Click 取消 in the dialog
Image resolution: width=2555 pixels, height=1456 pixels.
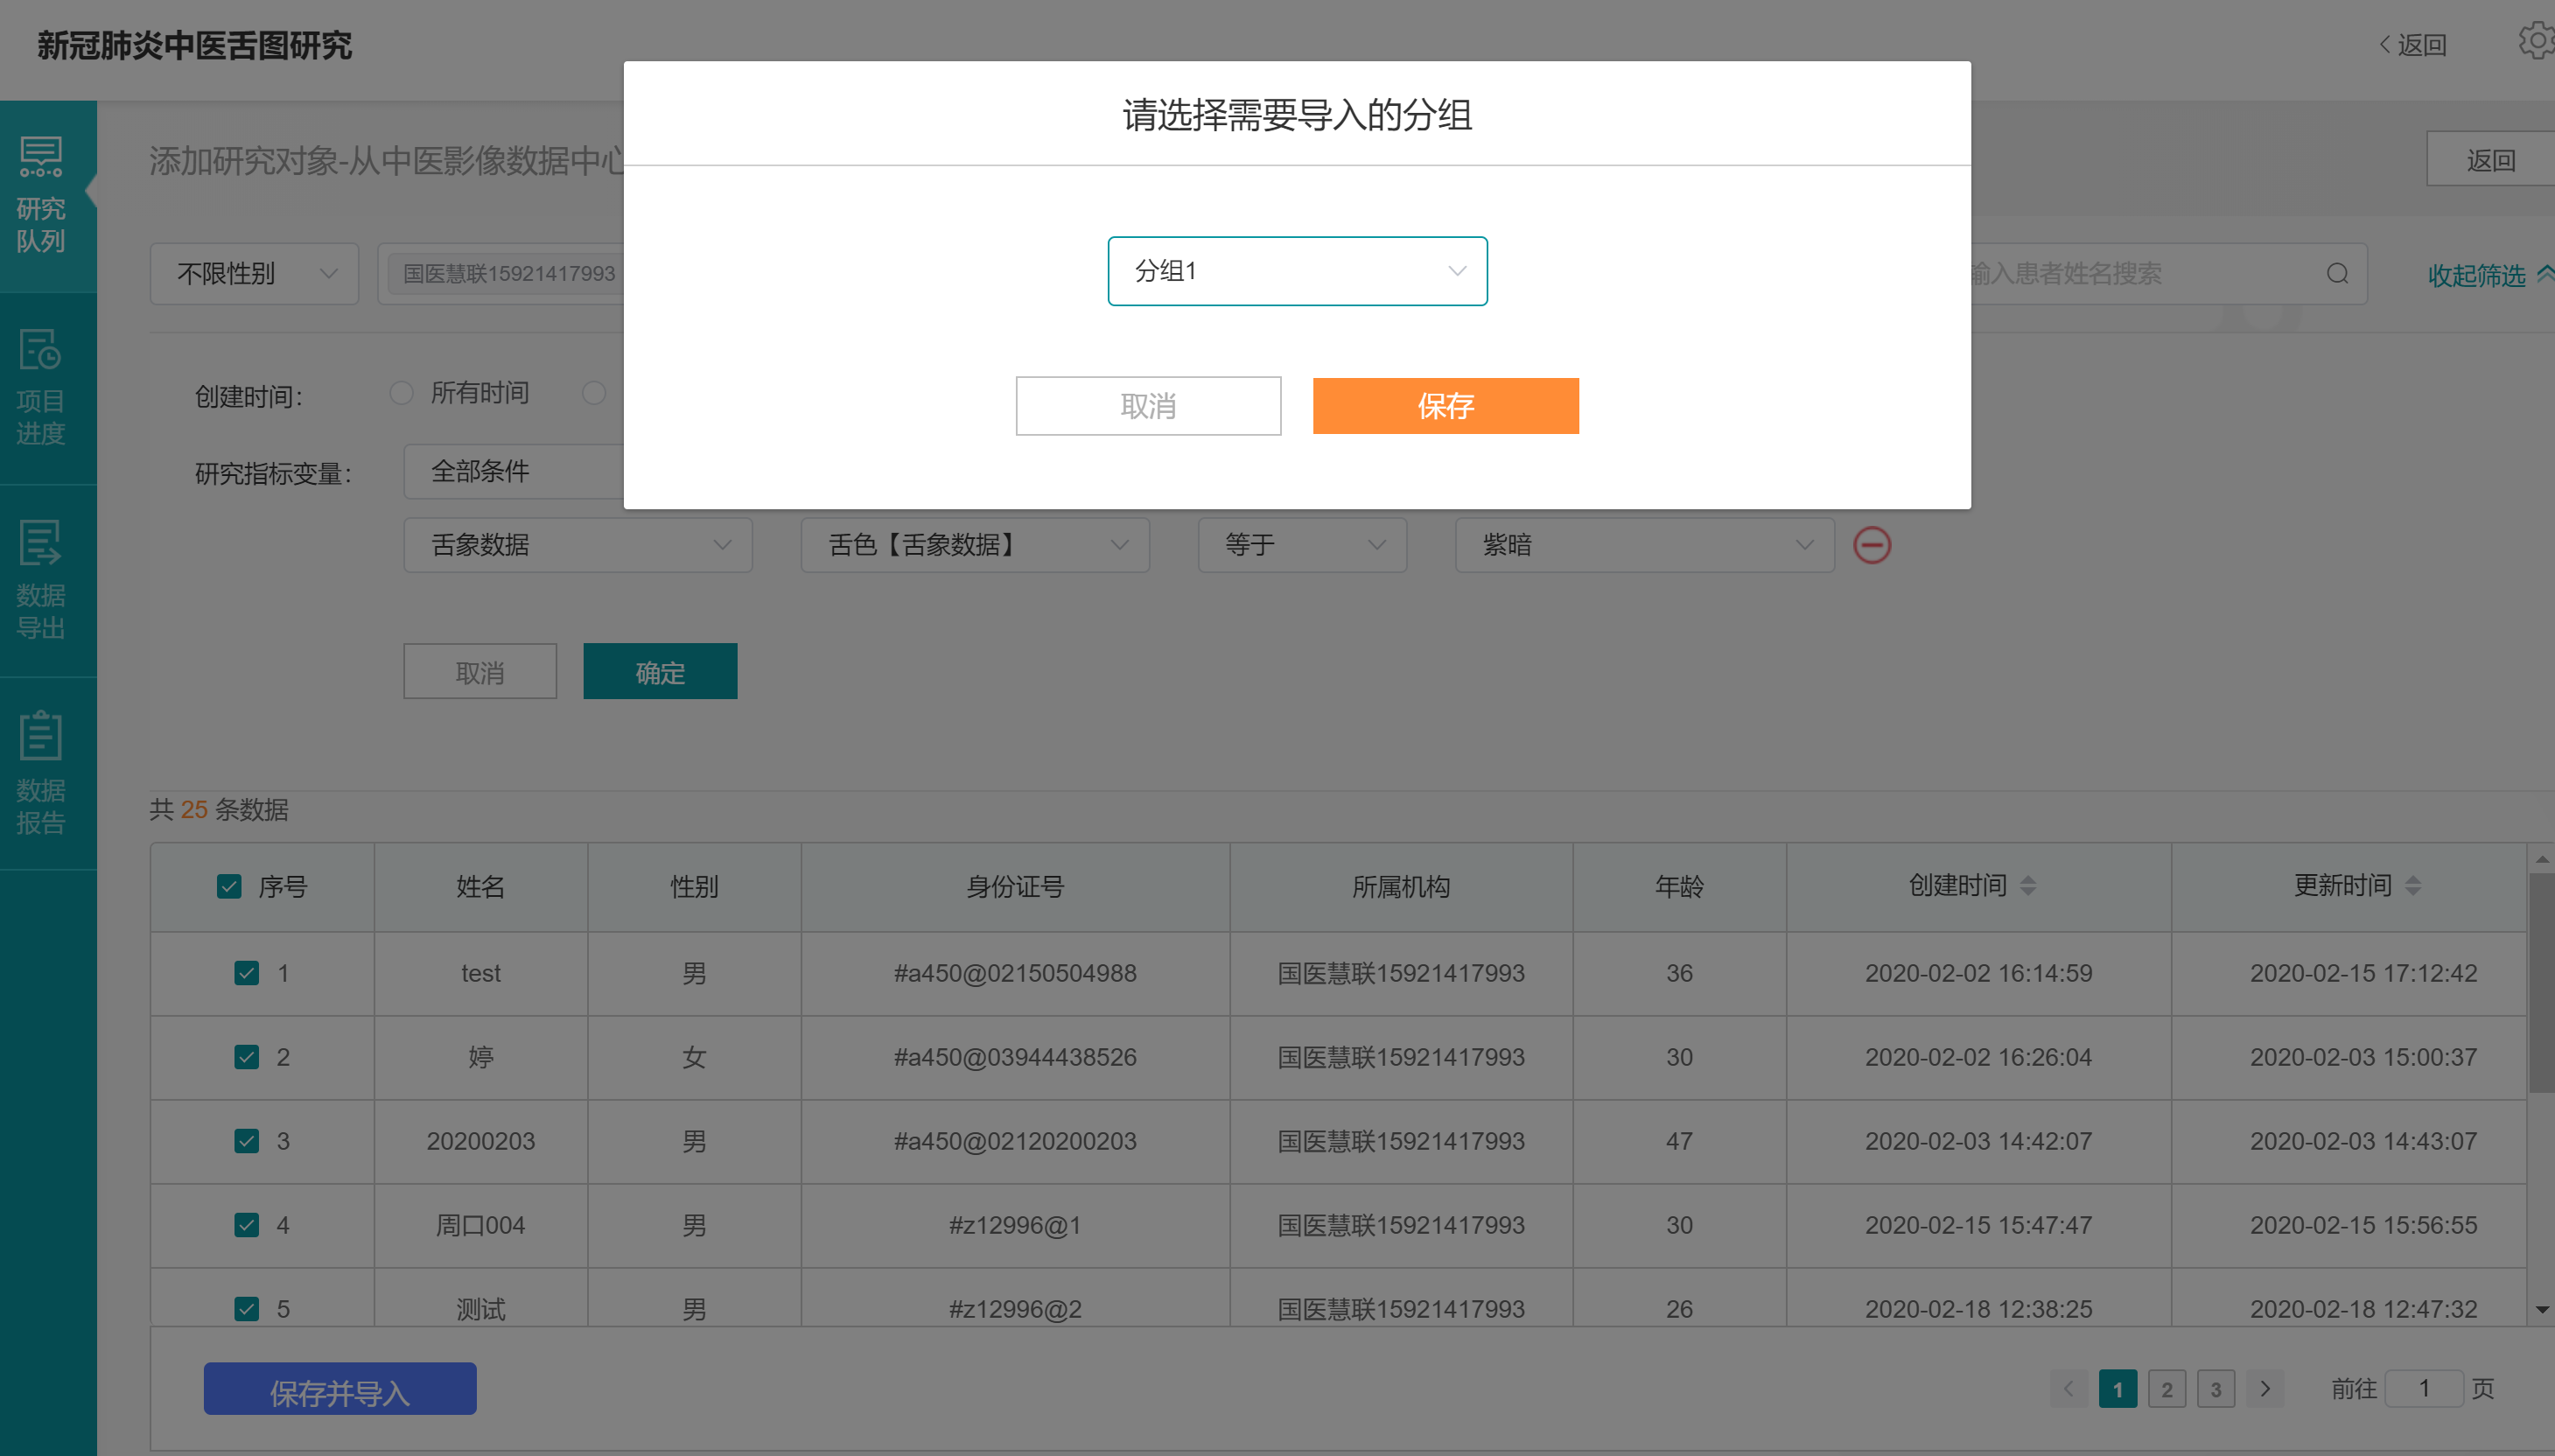pos(1148,406)
